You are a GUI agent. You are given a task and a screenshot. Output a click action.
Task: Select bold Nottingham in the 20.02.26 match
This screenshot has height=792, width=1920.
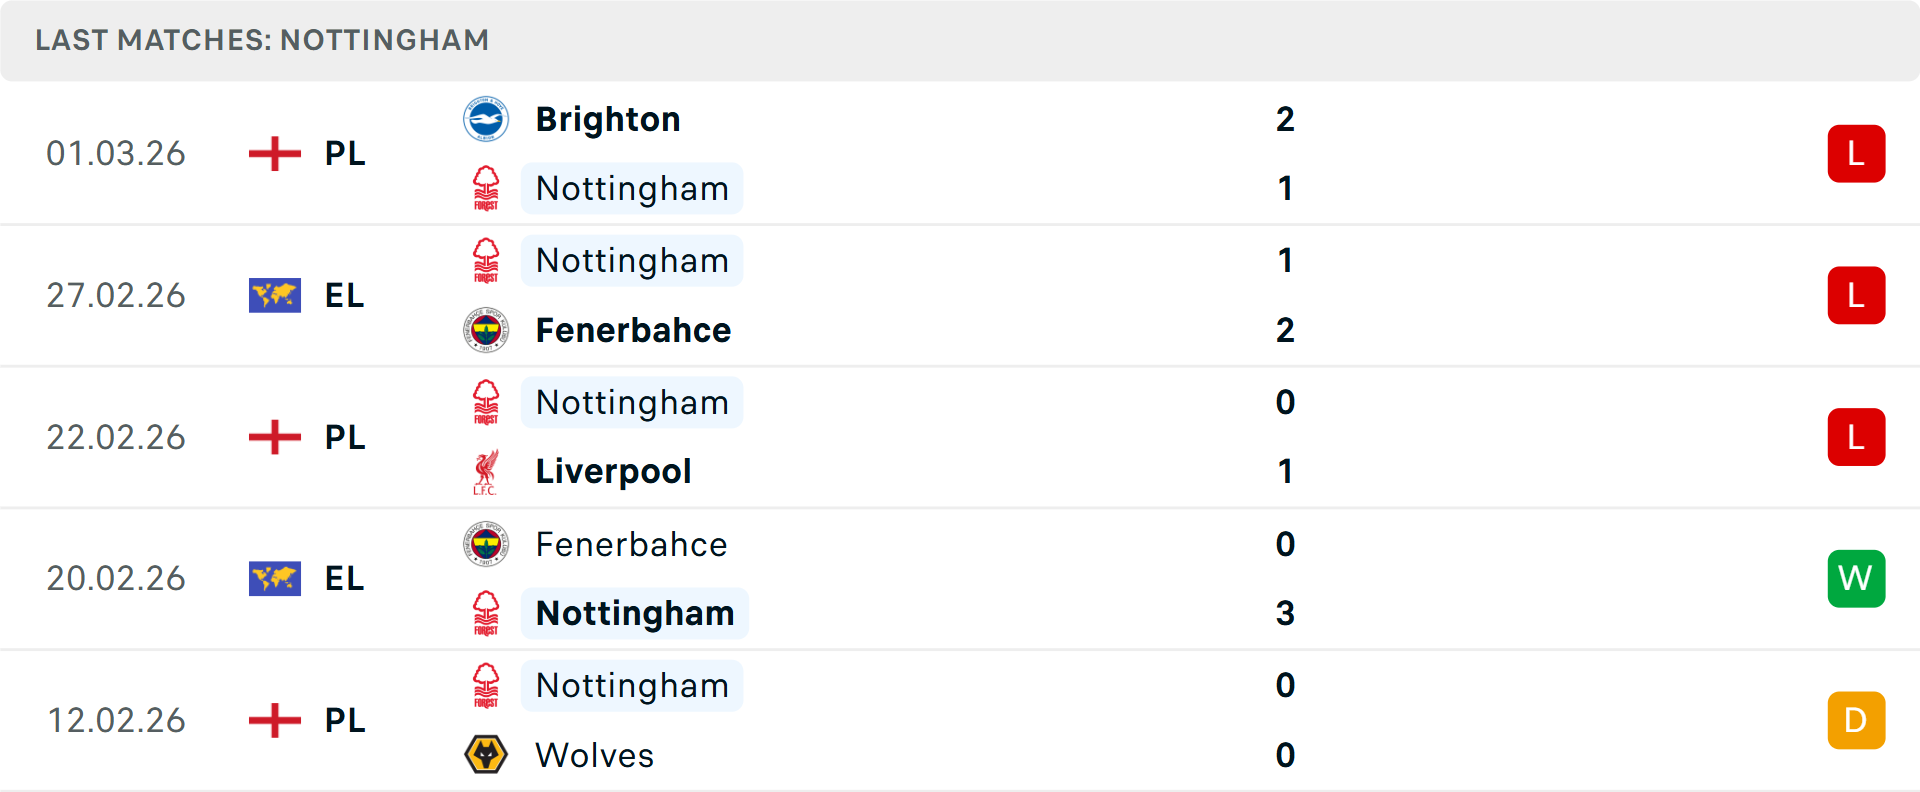[x=635, y=614]
